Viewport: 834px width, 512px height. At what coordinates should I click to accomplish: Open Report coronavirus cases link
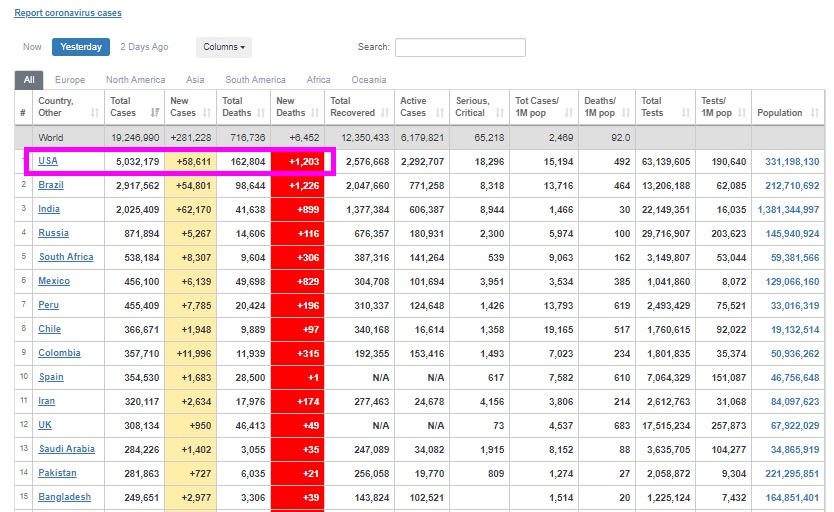tap(69, 14)
